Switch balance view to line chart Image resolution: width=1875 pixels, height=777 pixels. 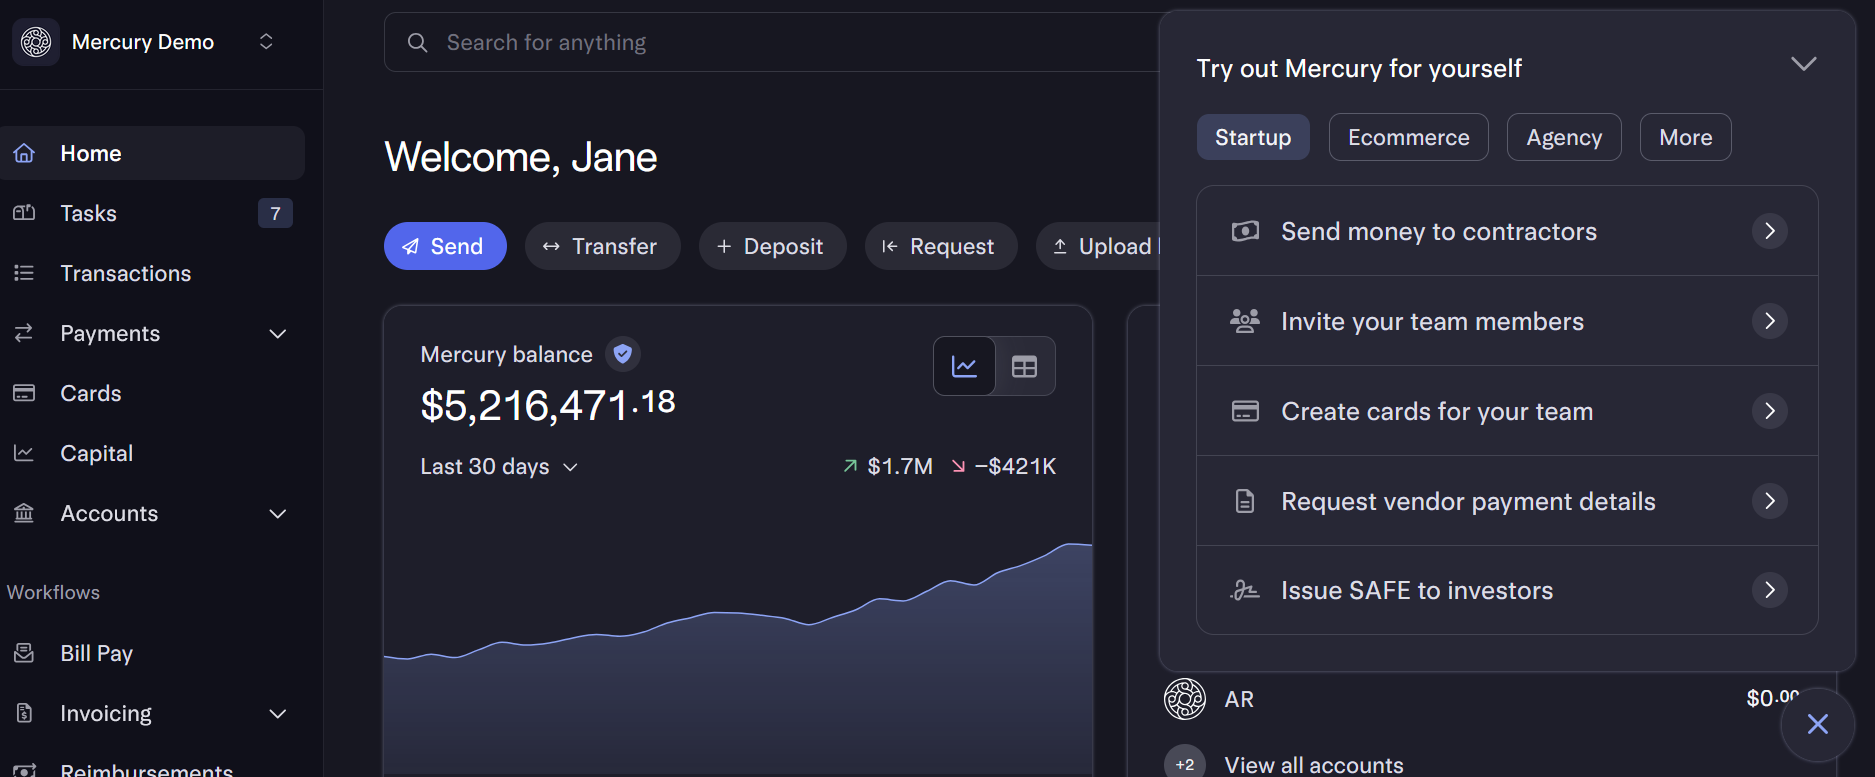(x=964, y=366)
